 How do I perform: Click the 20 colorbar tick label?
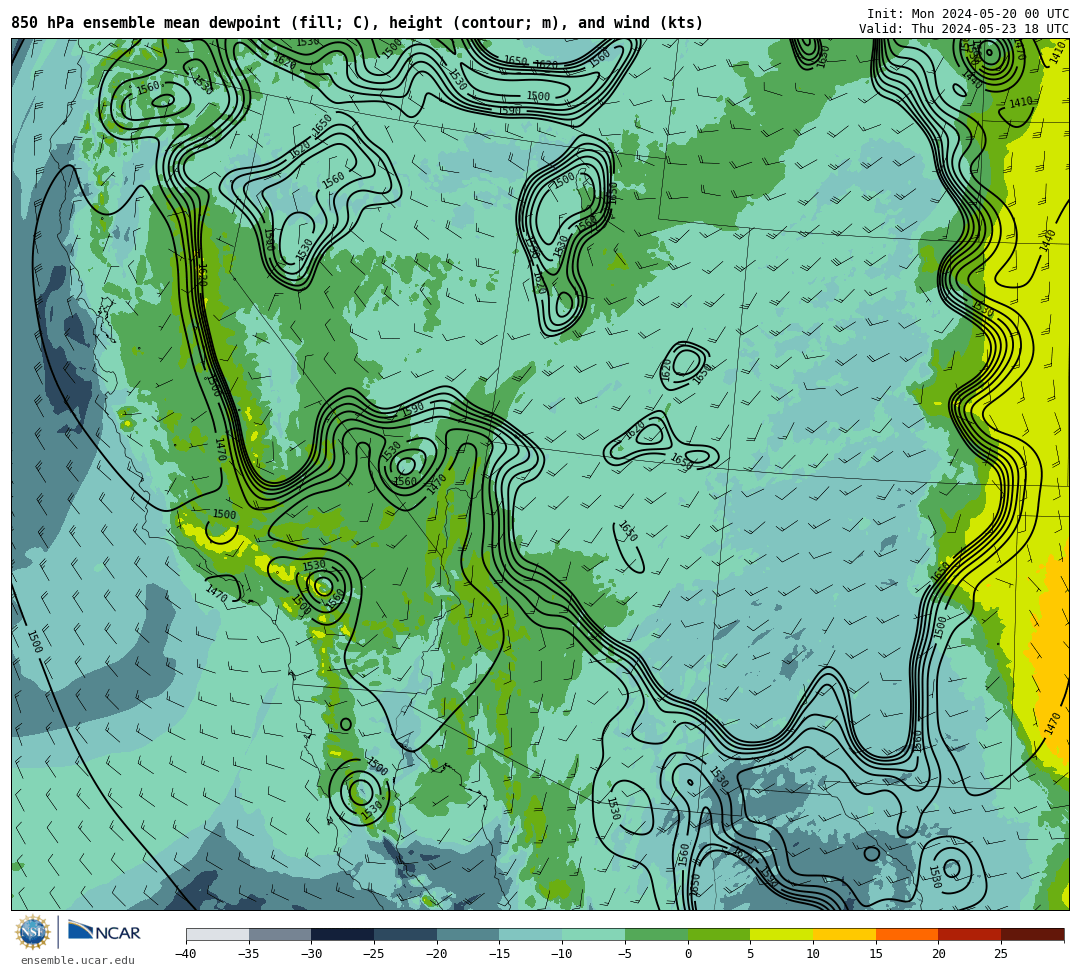pyautogui.click(x=938, y=954)
